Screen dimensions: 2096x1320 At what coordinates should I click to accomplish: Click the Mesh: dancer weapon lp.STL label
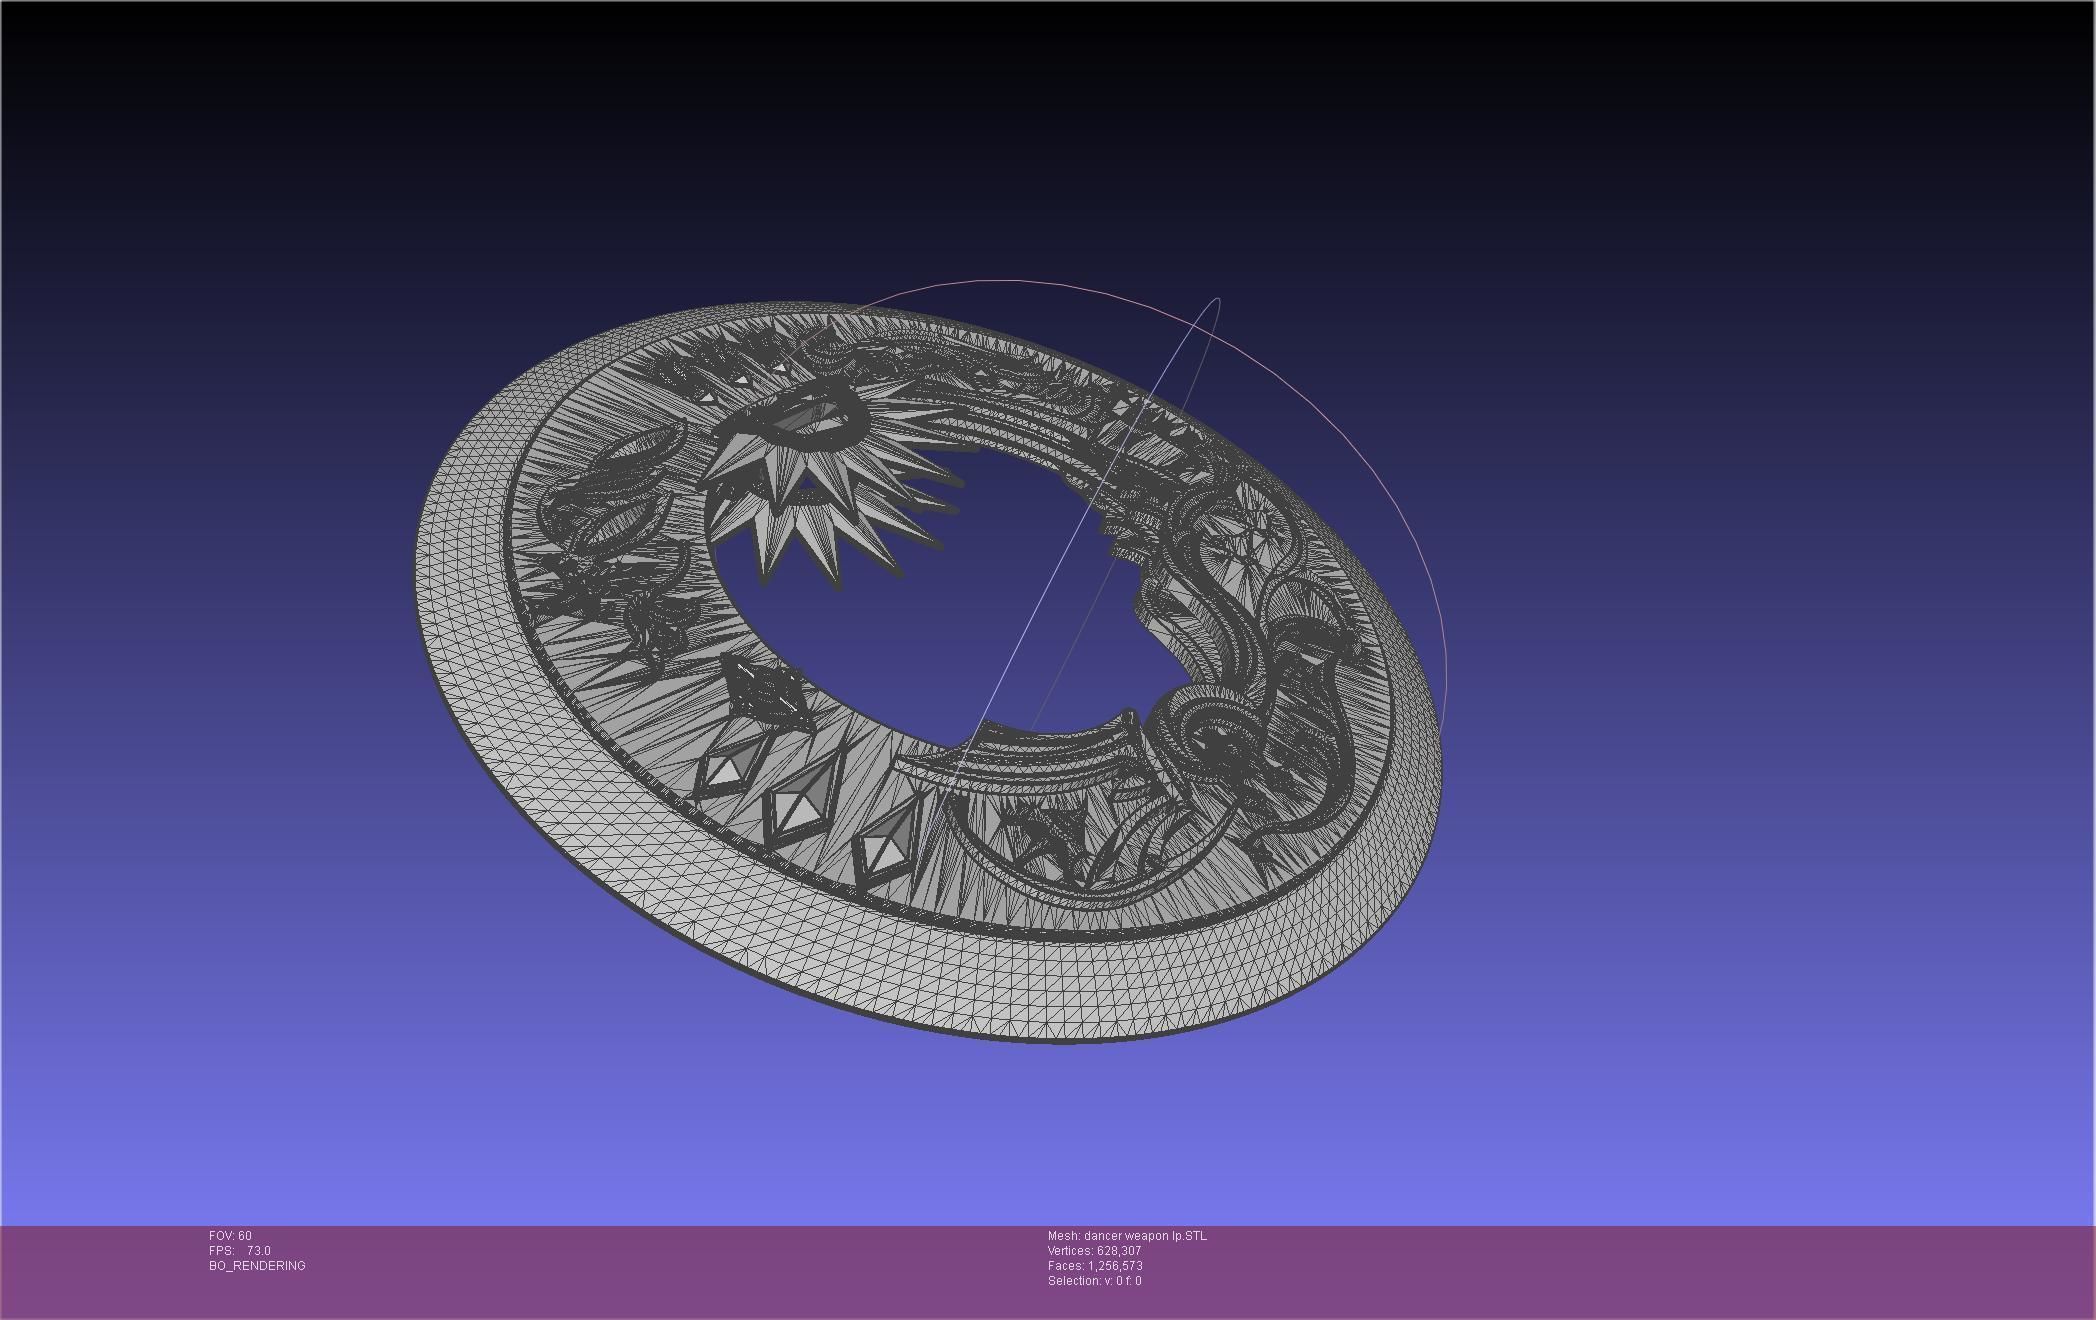1127,1236
